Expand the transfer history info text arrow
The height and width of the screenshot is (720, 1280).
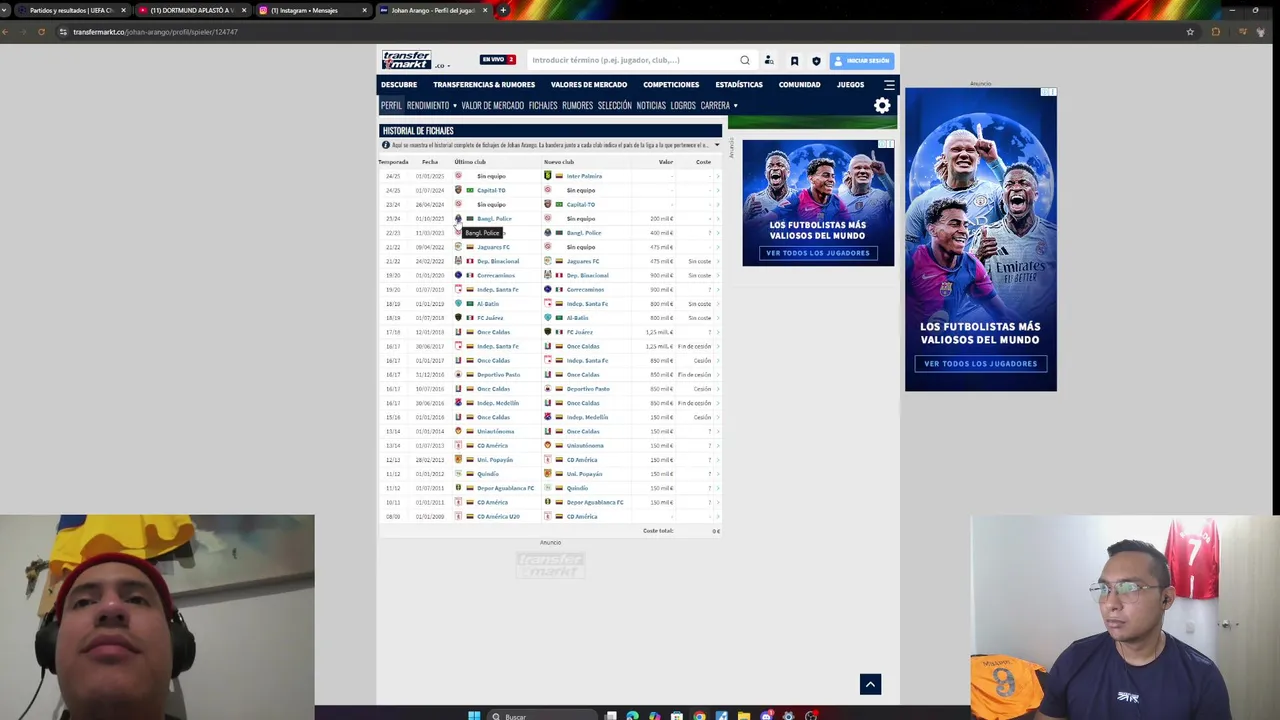[716, 145]
